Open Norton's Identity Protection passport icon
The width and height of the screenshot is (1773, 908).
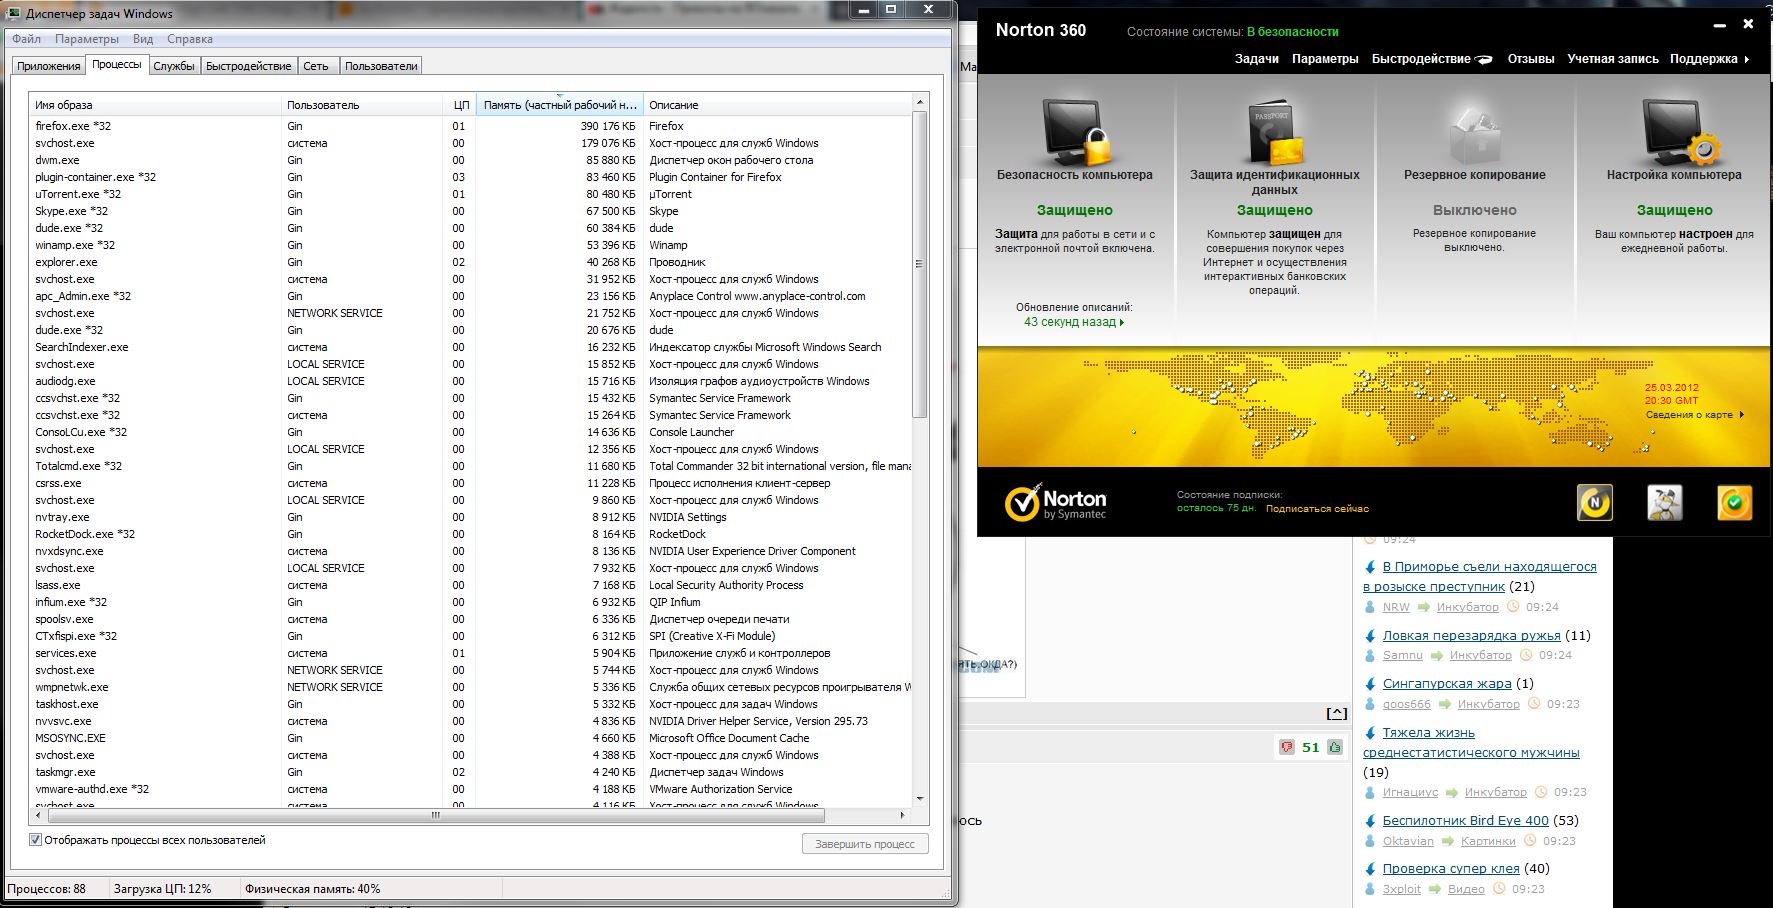click(1275, 131)
